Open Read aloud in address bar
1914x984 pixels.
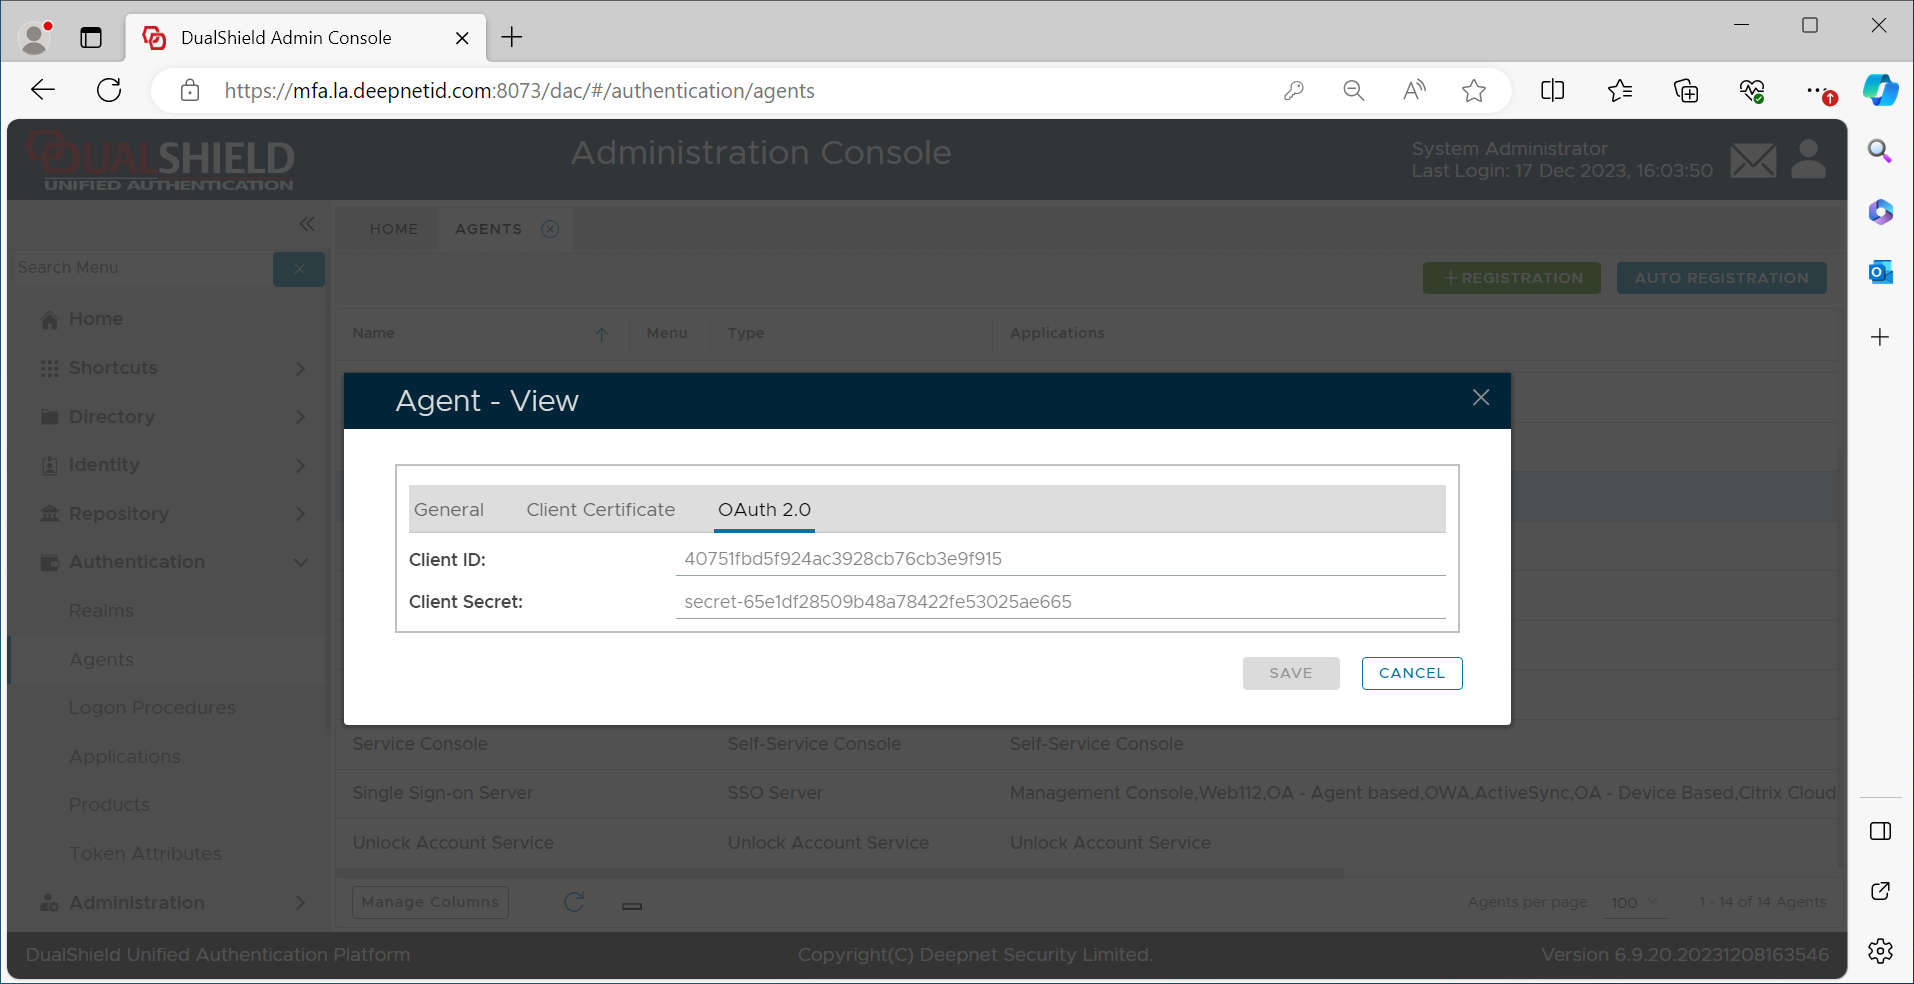[x=1414, y=91]
